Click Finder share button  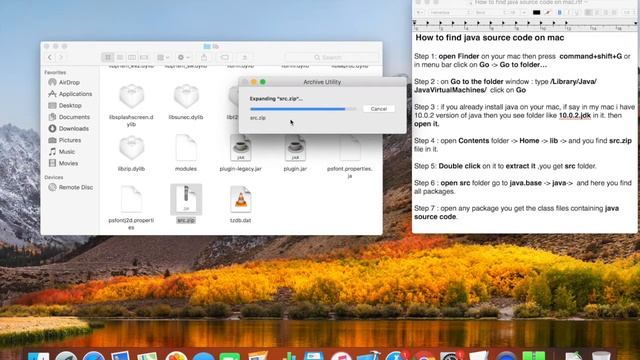pos(204,58)
